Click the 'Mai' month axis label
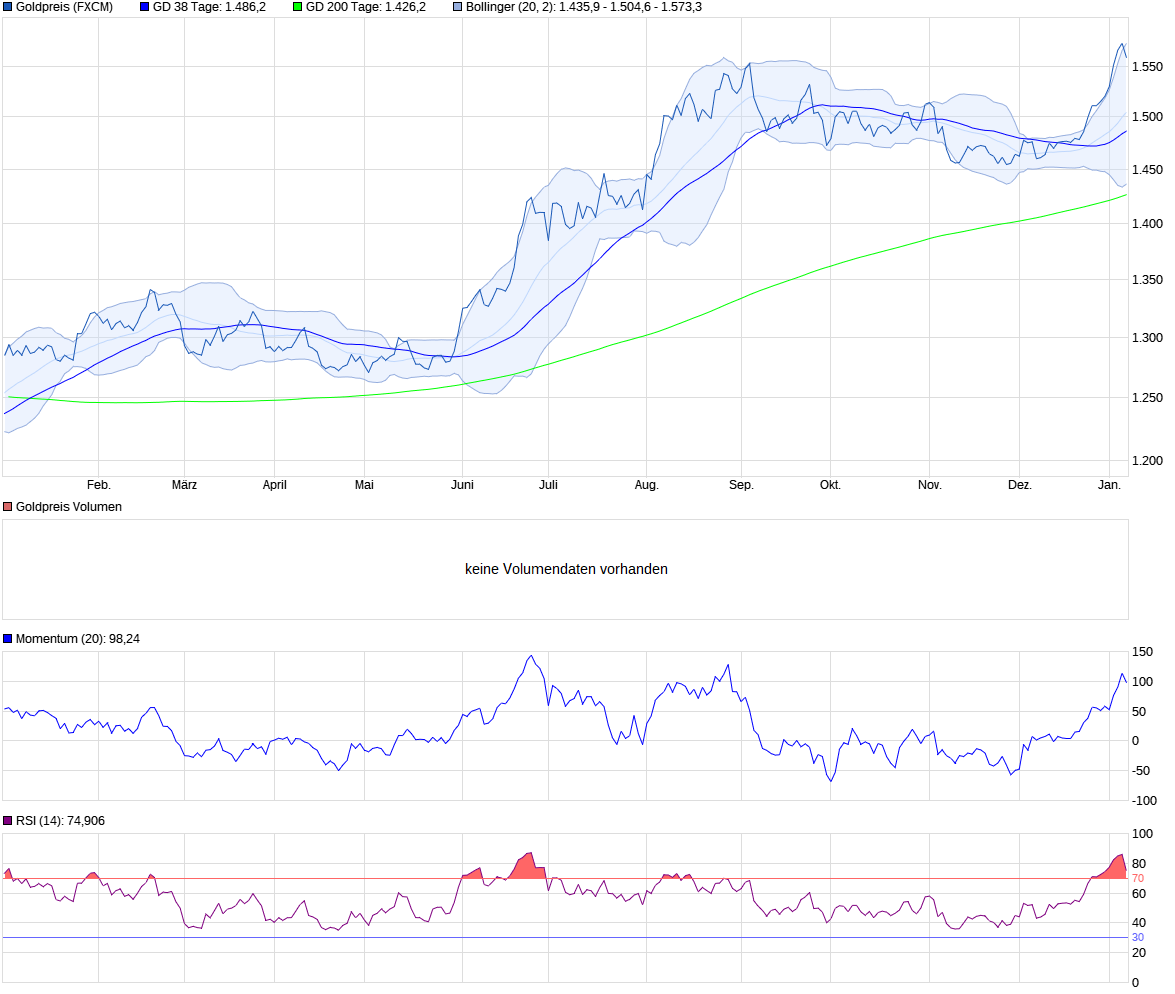This screenshot has width=1175, height=994. (x=364, y=485)
